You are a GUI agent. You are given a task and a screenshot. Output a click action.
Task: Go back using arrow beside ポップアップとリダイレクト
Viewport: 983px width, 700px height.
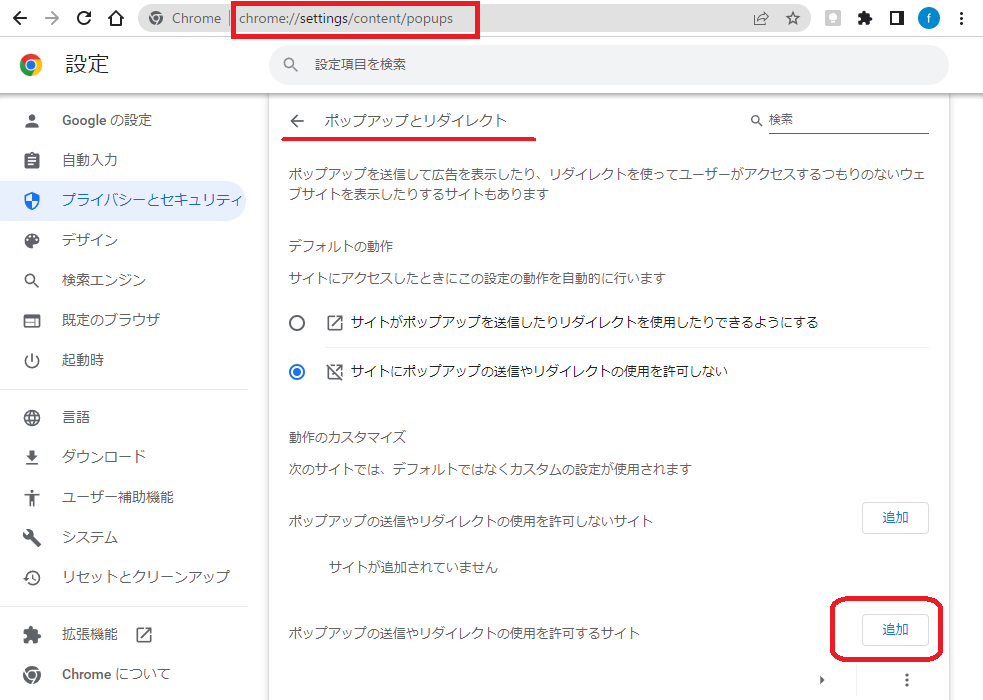pyautogui.click(x=297, y=120)
